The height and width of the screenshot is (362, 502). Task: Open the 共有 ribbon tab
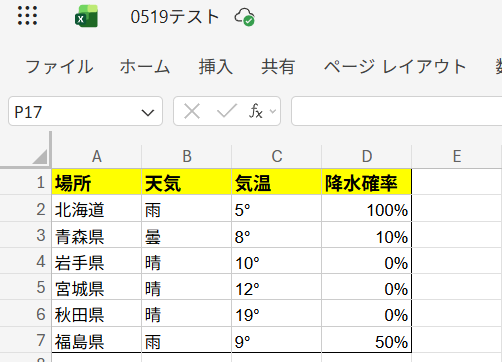point(278,66)
